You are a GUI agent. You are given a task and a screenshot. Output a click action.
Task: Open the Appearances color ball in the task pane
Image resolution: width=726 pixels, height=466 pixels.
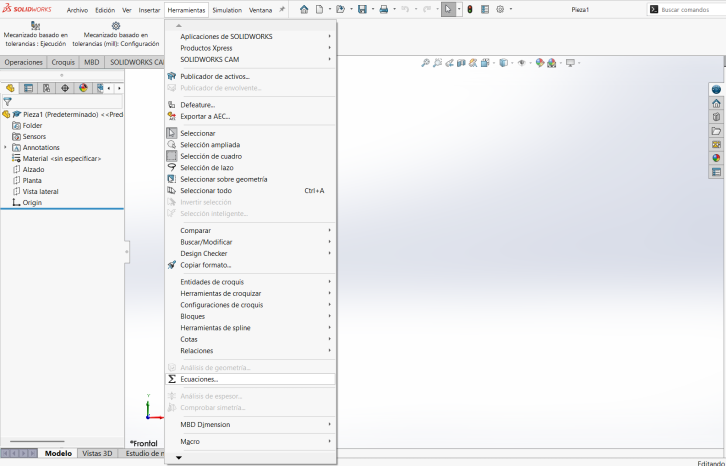click(716, 158)
